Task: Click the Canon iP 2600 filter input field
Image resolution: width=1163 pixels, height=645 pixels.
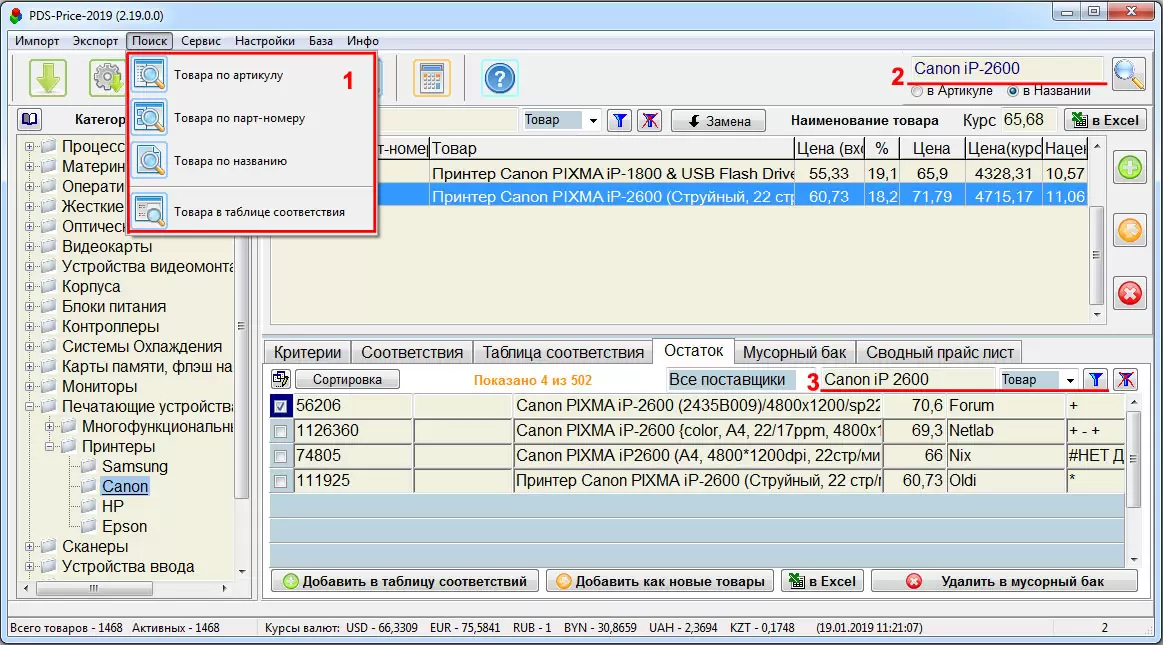Action: click(x=905, y=380)
